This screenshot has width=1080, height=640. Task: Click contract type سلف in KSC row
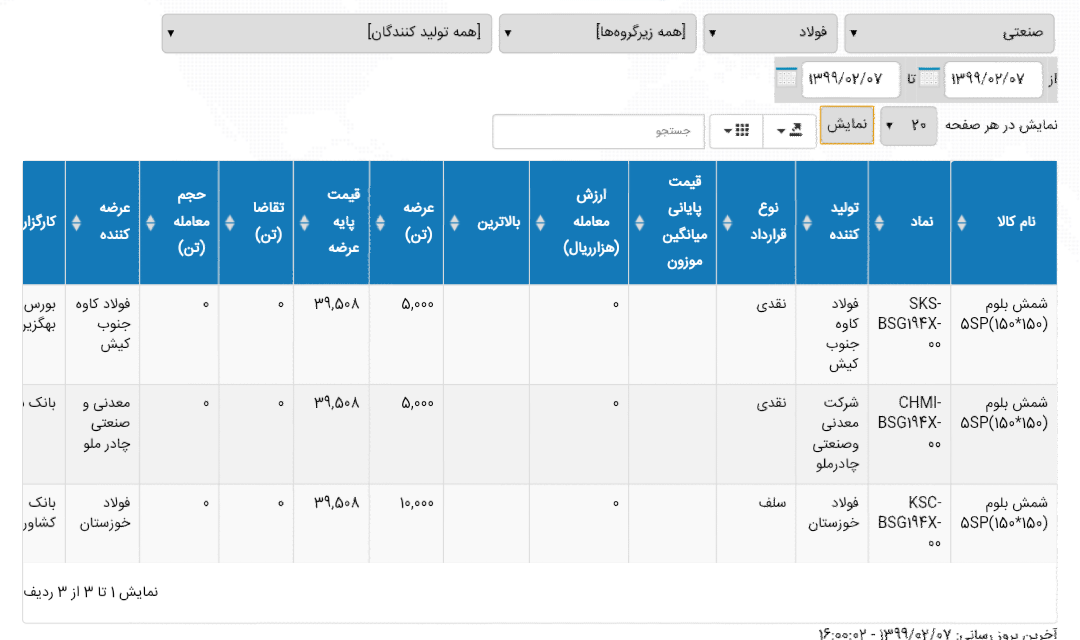[x=772, y=503]
